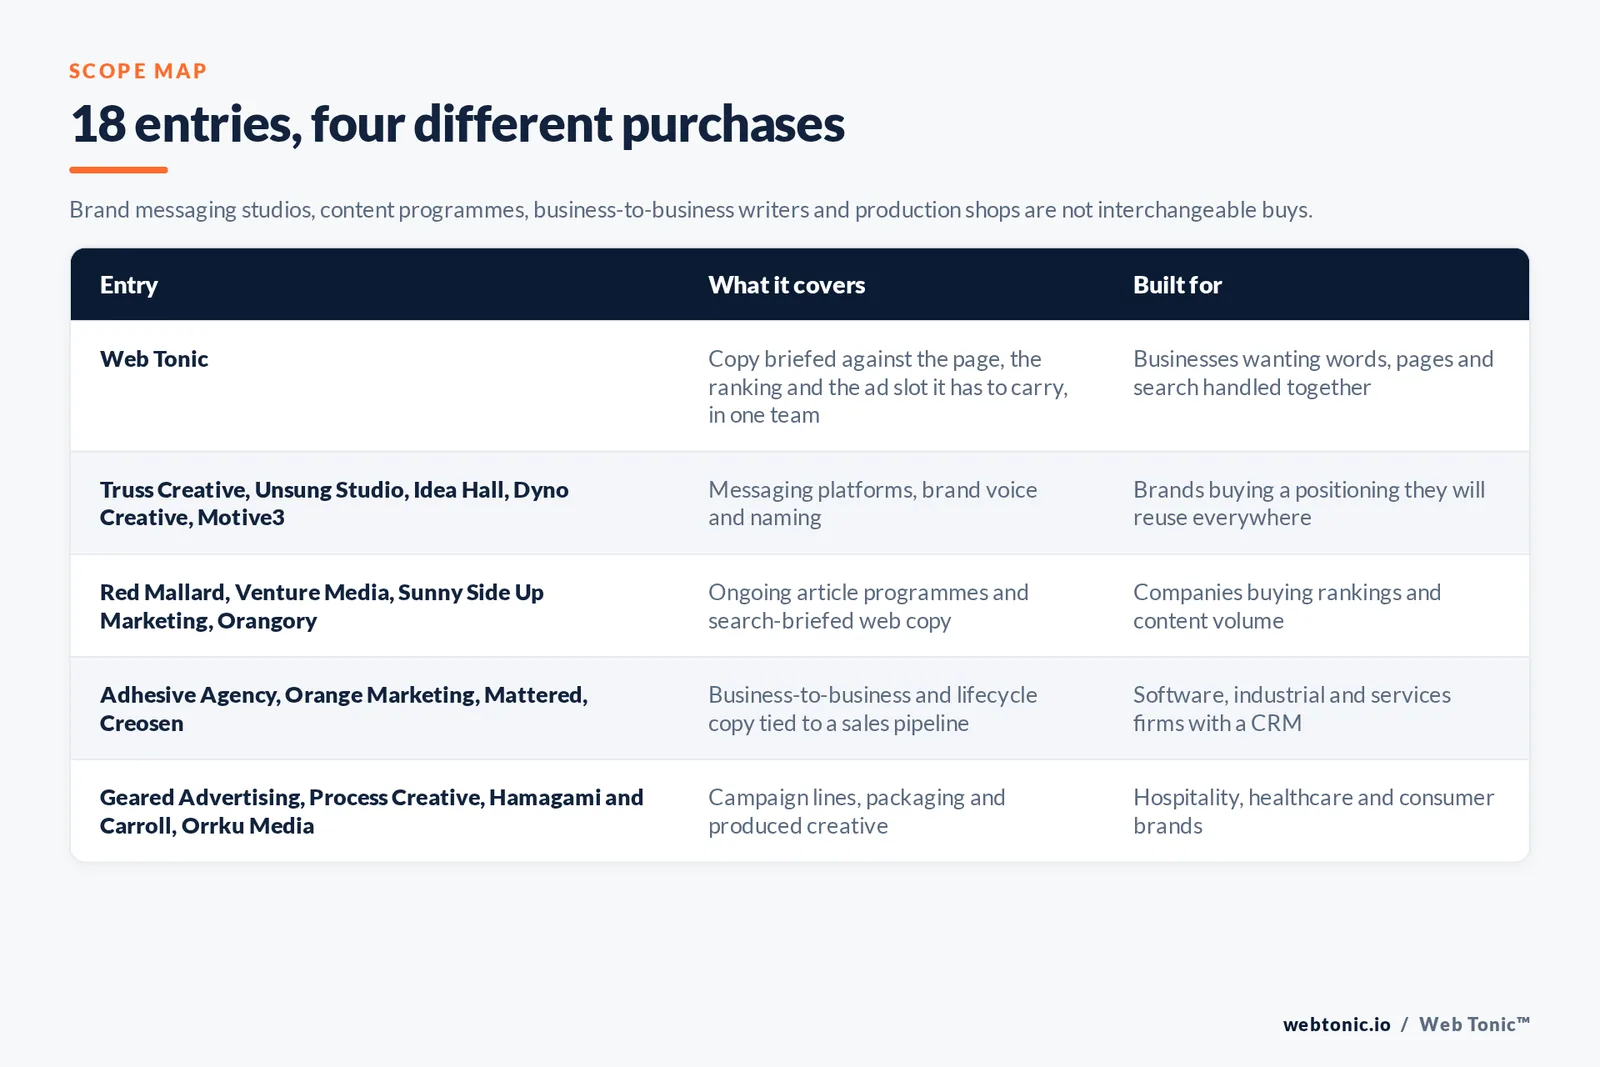Select the 'What it covers' column header

click(787, 285)
